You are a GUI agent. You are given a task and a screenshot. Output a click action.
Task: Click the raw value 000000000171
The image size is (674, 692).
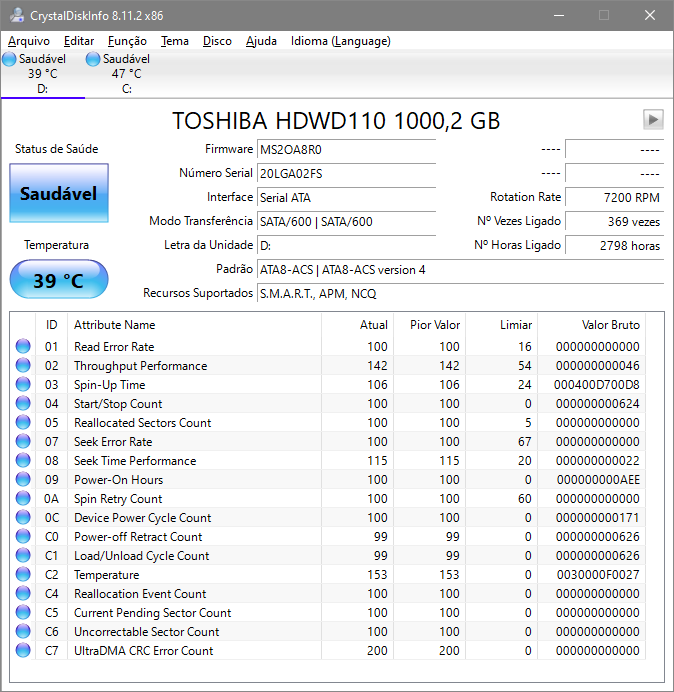pos(598,518)
